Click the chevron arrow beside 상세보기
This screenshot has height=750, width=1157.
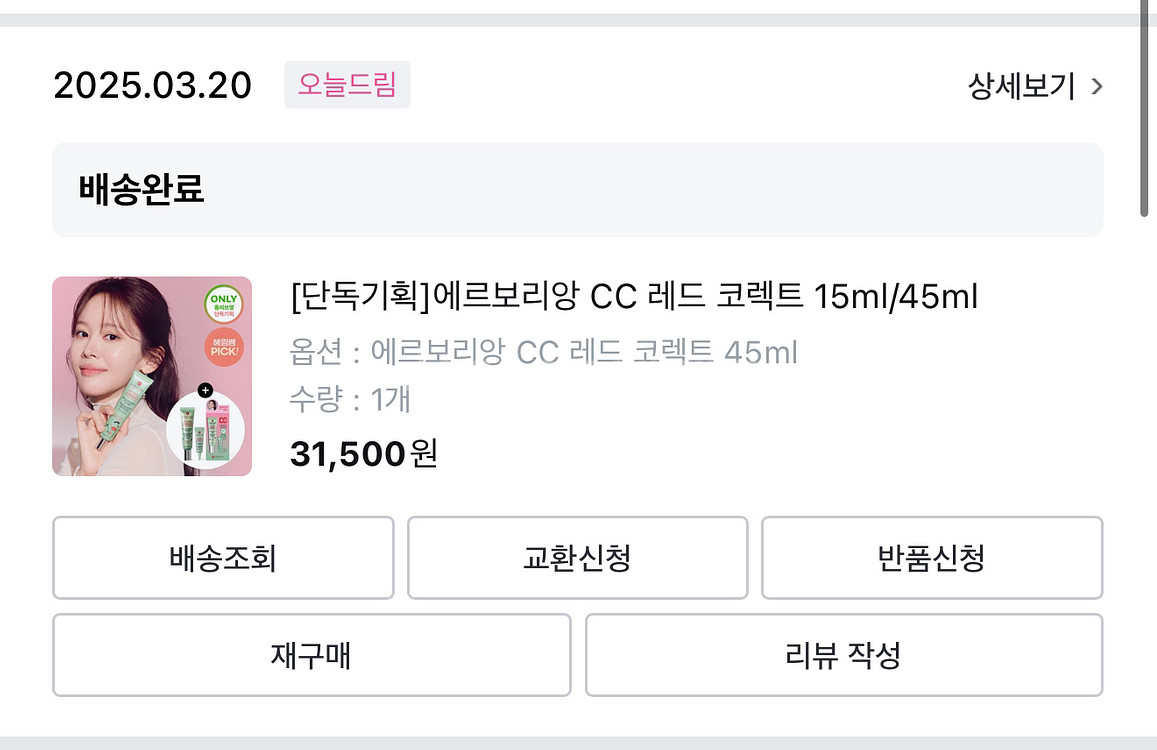(x=1097, y=87)
